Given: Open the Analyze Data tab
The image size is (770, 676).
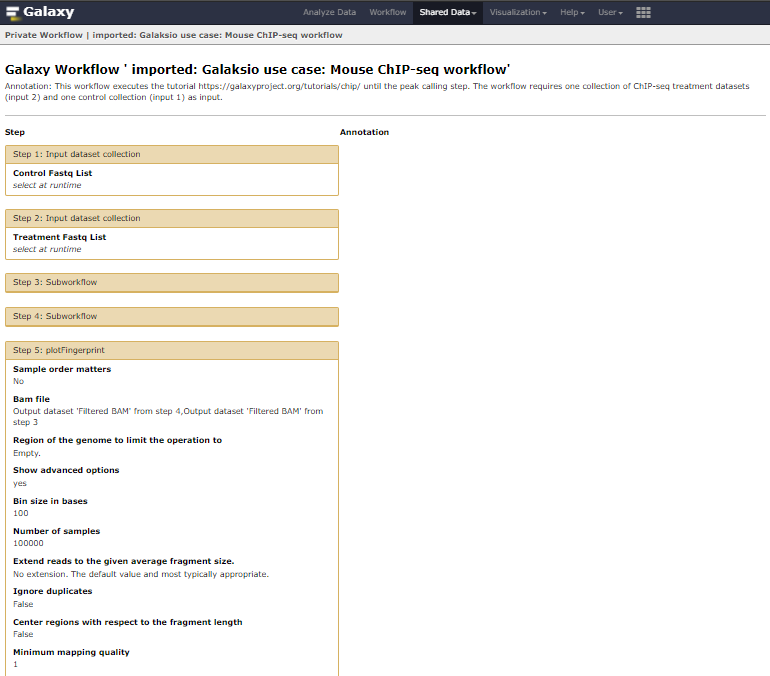Looking at the screenshot, I should [329, 12].
